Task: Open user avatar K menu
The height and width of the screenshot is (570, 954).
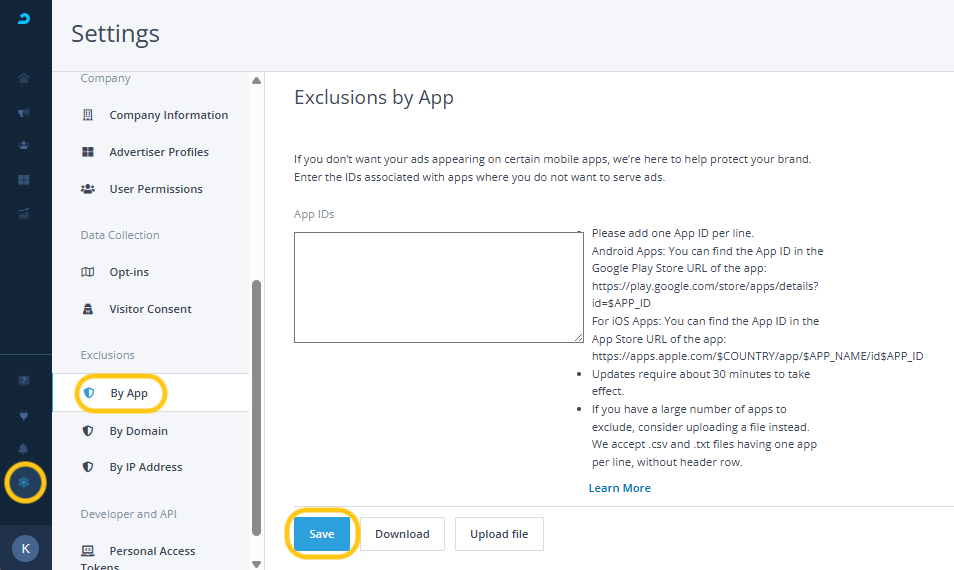Action: [25, 547]
